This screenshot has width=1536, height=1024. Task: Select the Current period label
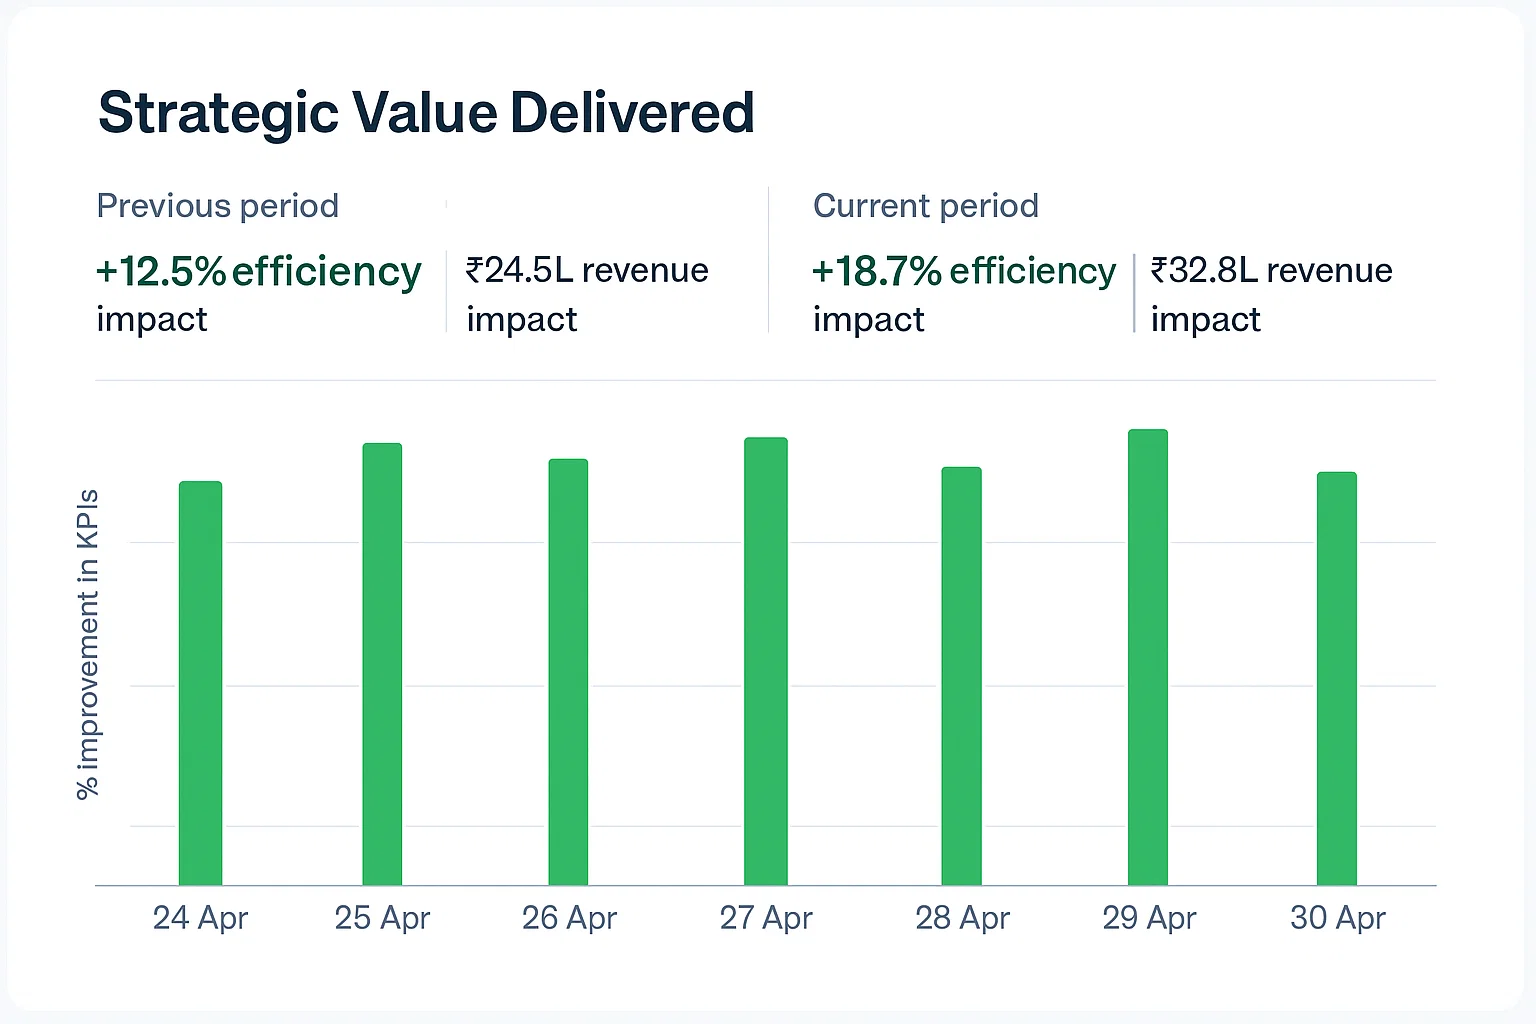pyautogui.click(x=925, y=206)
